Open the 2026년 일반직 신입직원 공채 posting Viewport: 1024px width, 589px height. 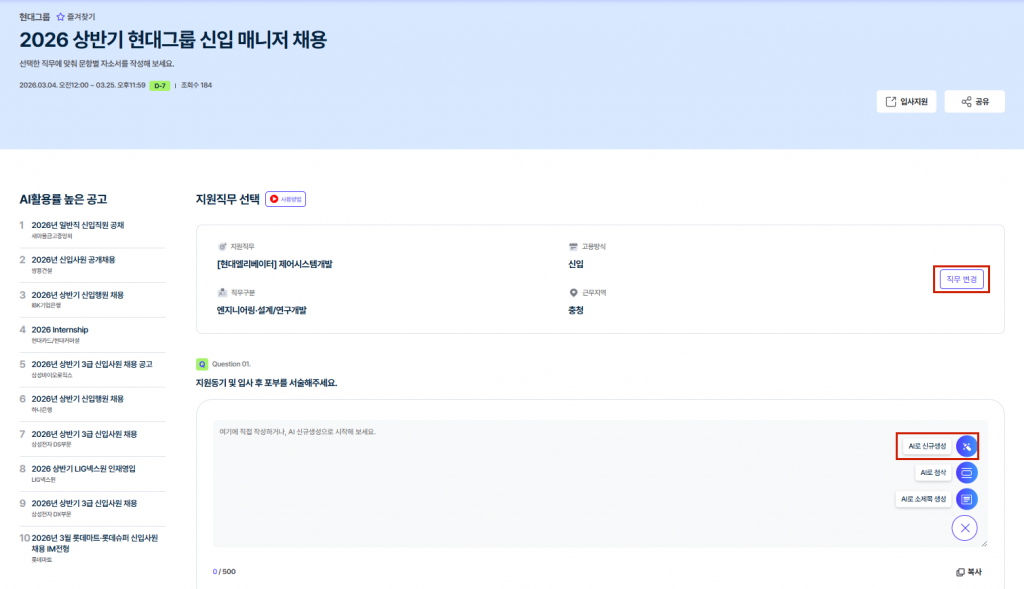click(x=78, y=225)
